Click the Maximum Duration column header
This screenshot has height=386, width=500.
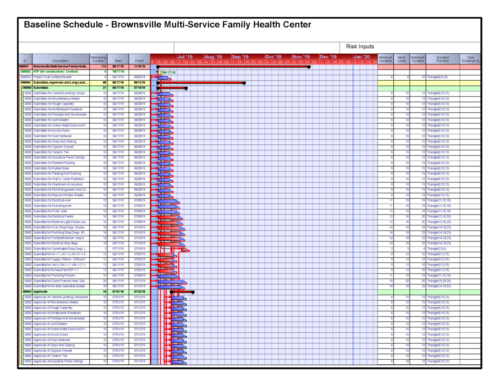pyautogui.click(x=417, y=59)
